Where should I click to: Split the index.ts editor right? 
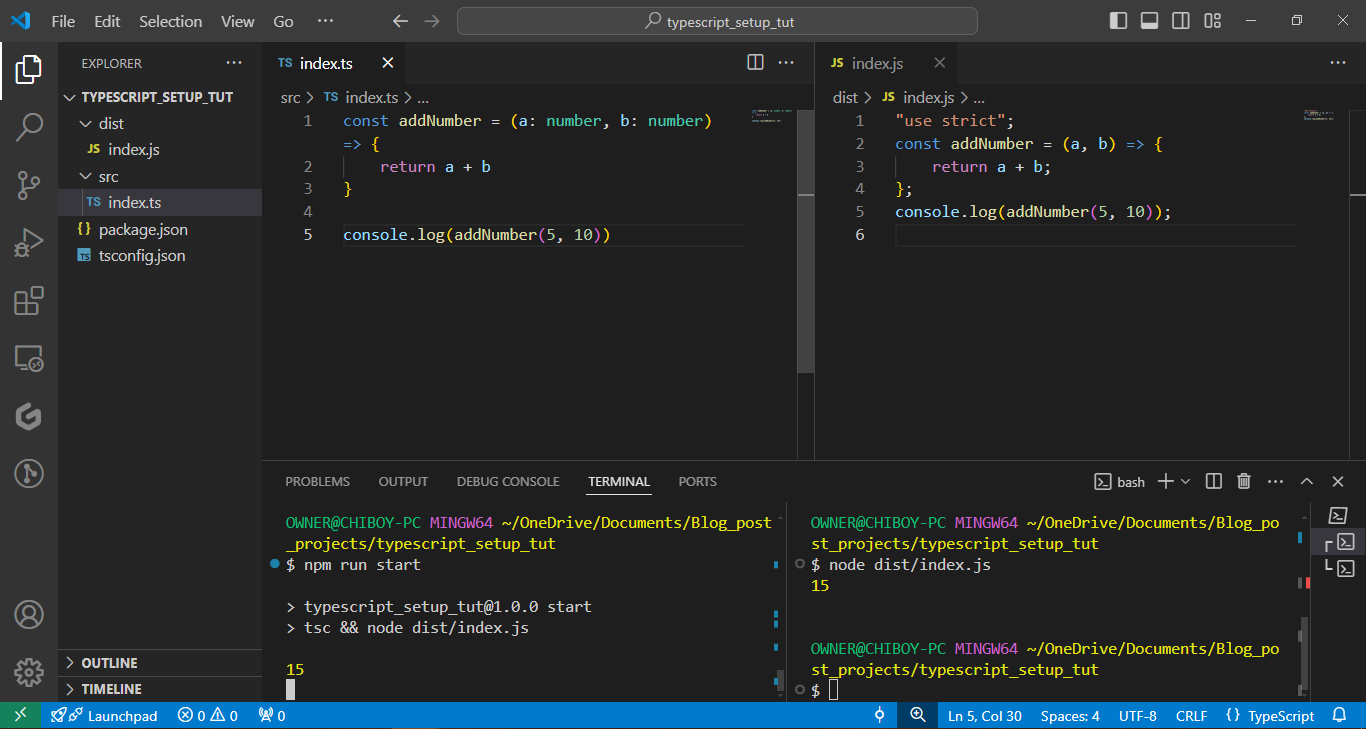[755, 63]
